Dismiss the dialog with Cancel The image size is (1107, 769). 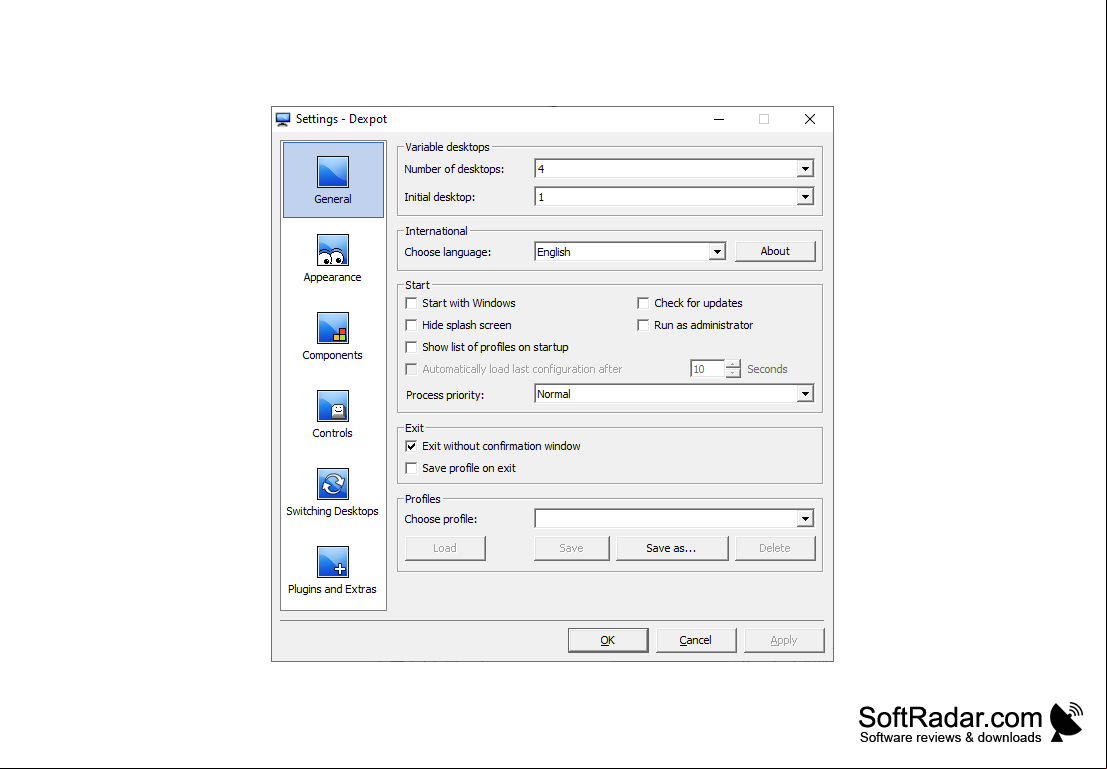pos(696,640)
